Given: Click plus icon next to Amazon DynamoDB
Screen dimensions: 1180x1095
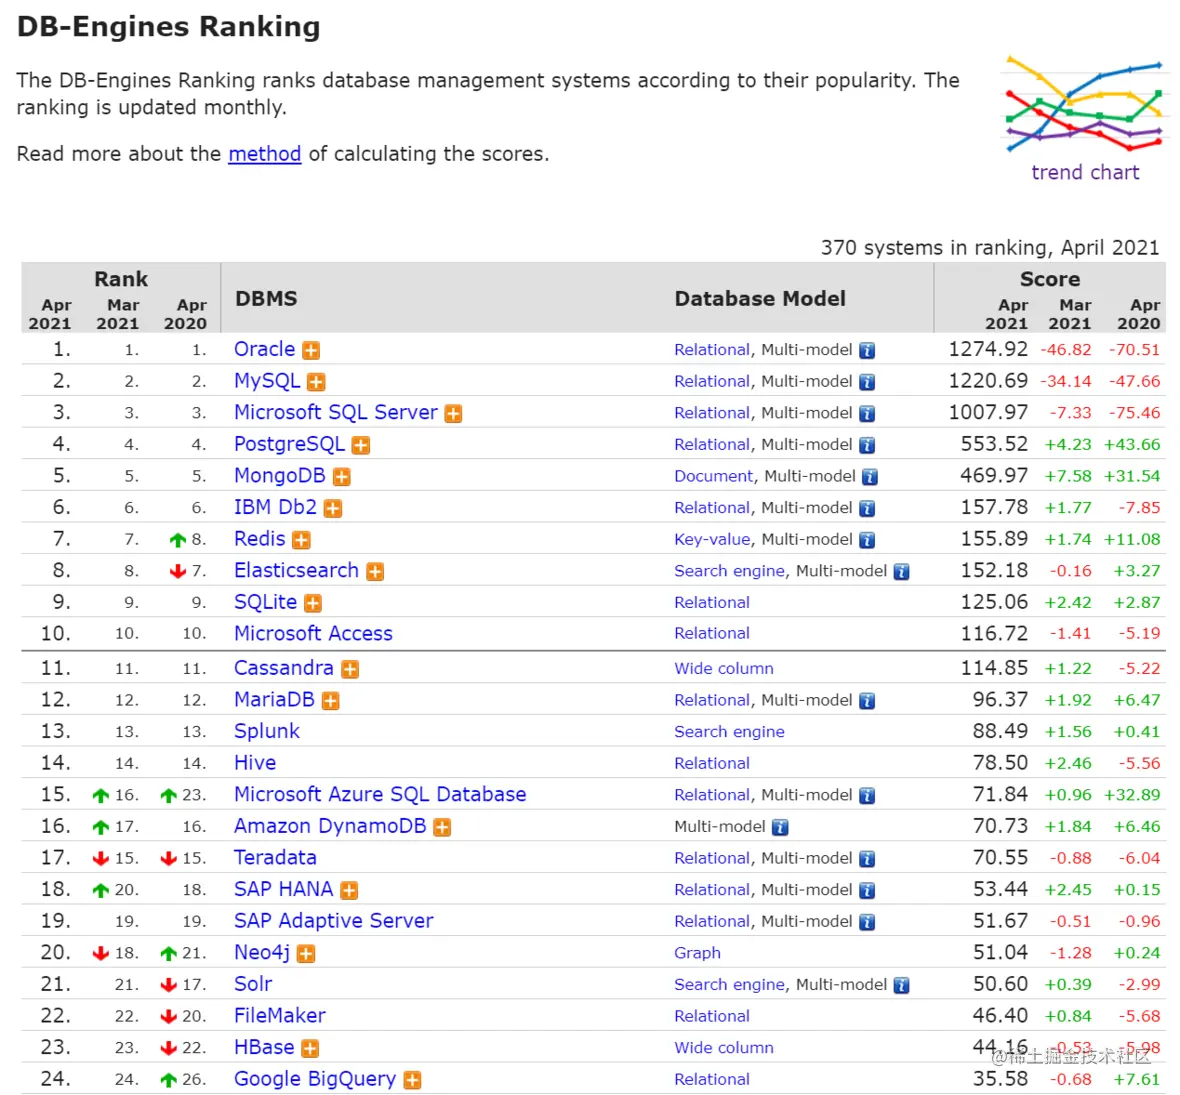Looking at the screenshot, I should pyautogui.click(x=442, y=827).
